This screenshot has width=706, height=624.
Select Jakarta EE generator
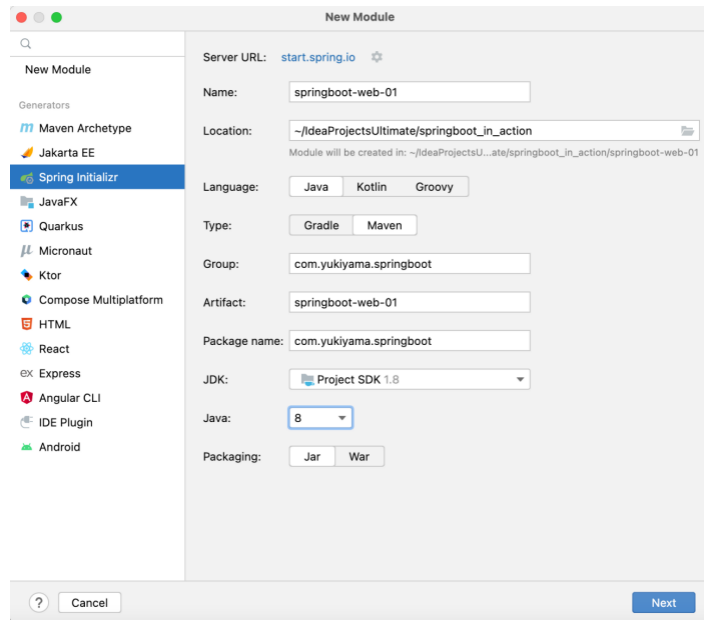tap(97, 153)
